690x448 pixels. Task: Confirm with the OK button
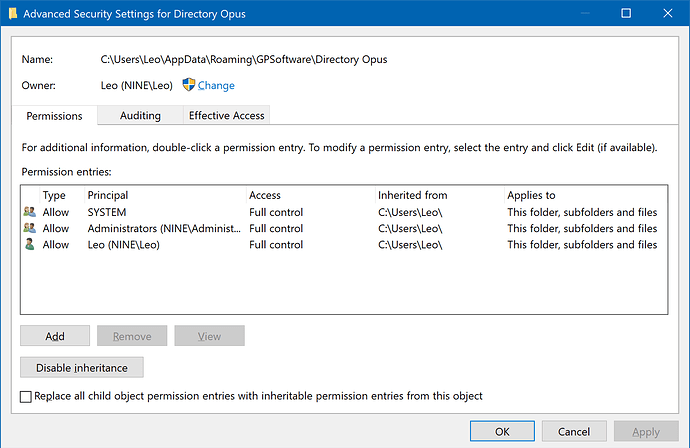[x=503, y=431]
